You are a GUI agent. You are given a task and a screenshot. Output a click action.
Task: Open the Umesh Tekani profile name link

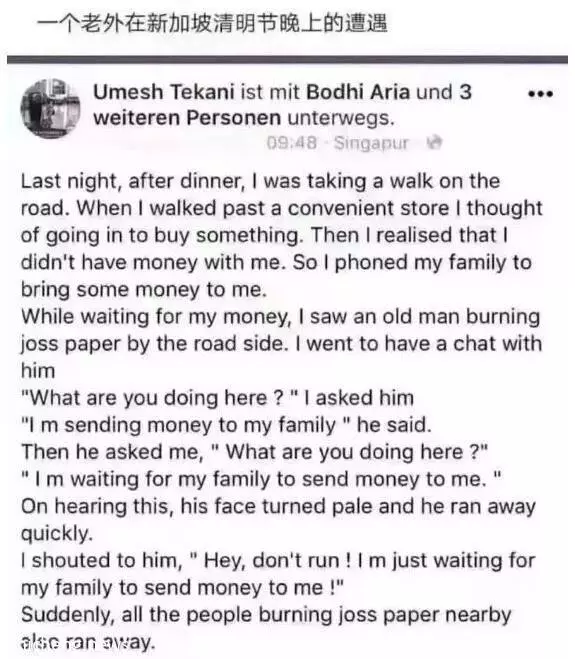[164, 92]
